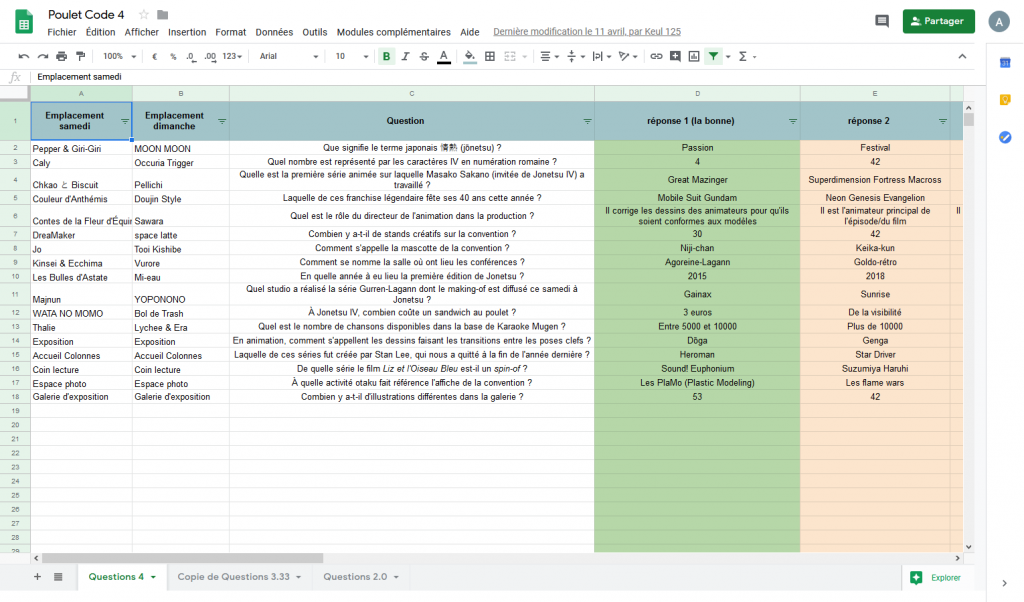Screen dimensions: 1024x602
Task: Open the Données menu
Action: click(x=274, y=32)
